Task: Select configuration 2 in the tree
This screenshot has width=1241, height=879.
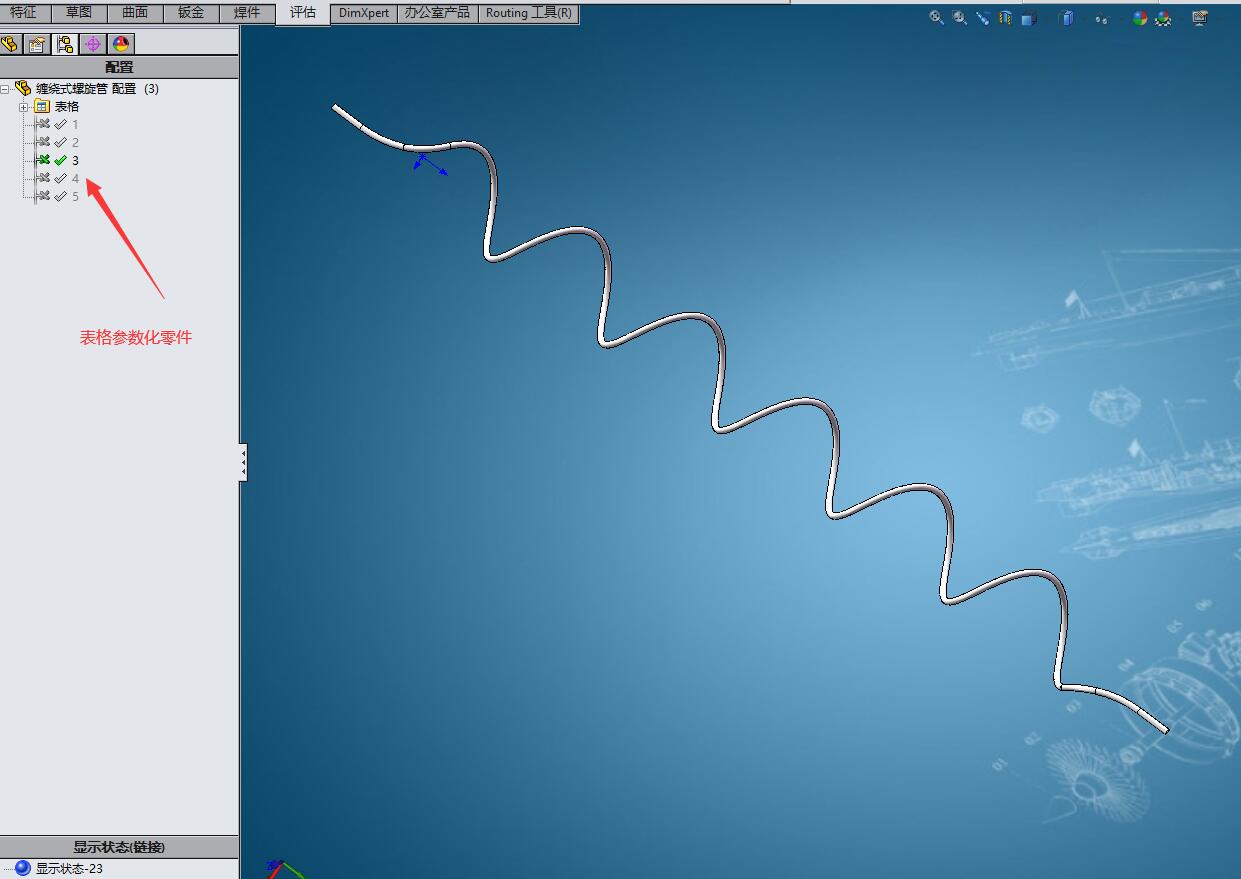Action: tap(75, 142)
